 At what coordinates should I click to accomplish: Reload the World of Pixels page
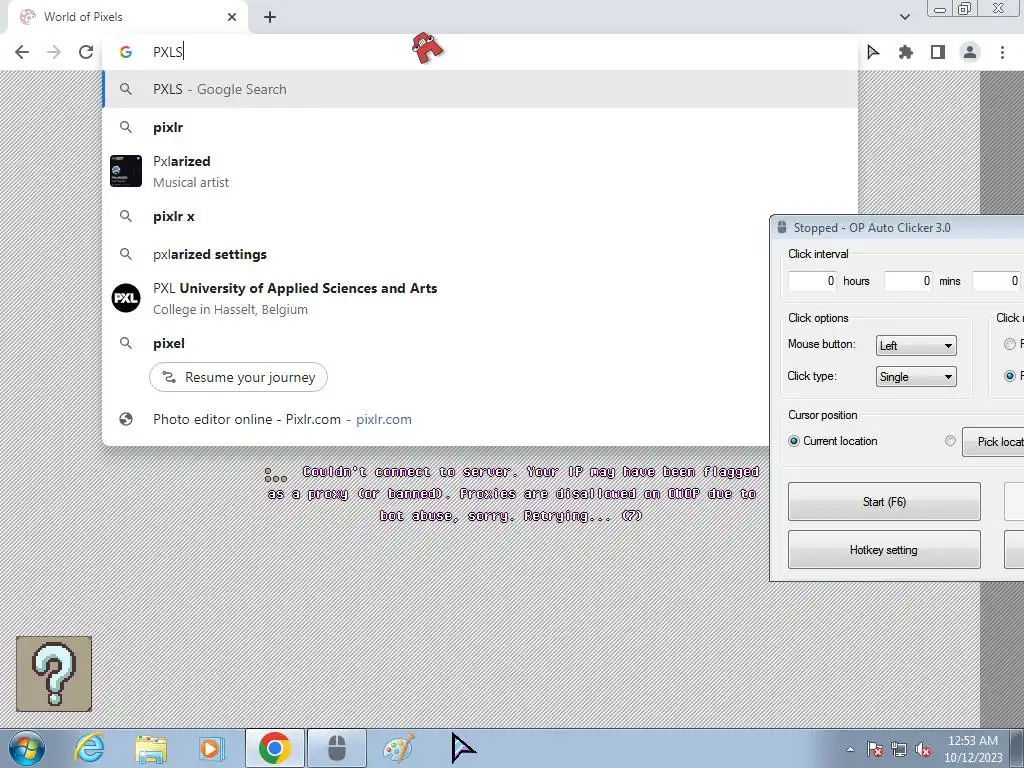86,52
